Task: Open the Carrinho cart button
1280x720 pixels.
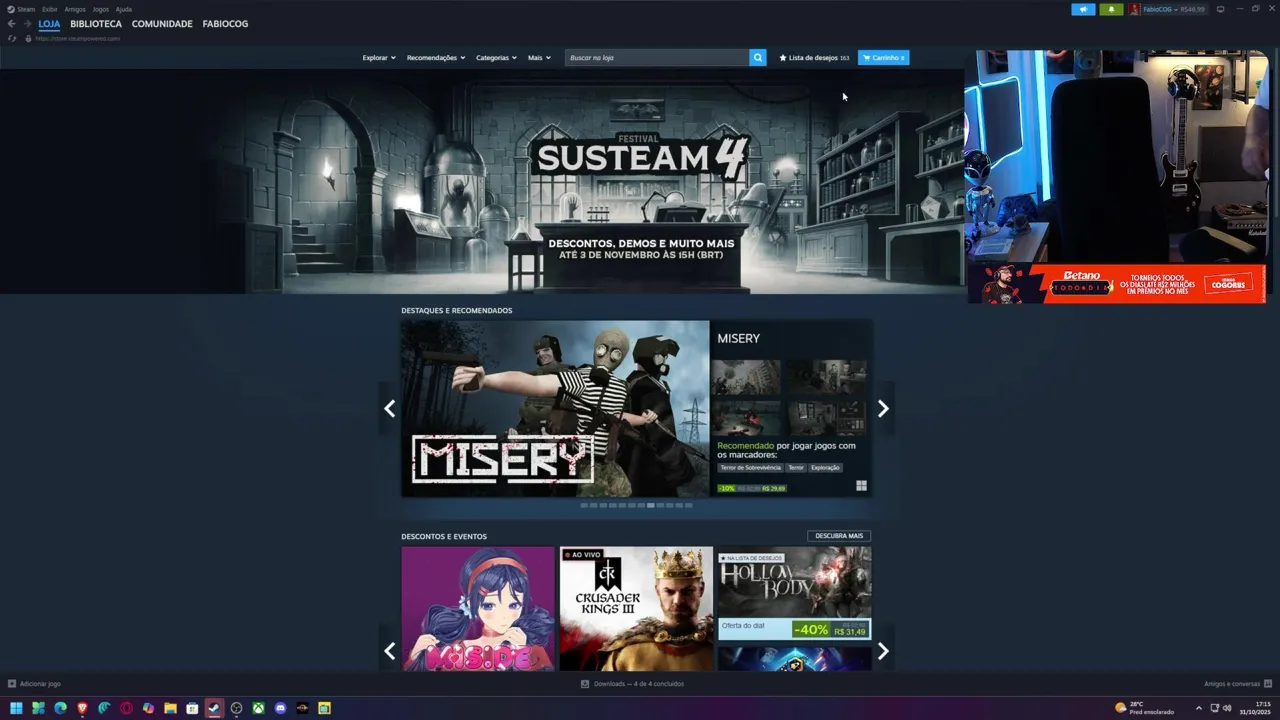Action: (883, 58)
